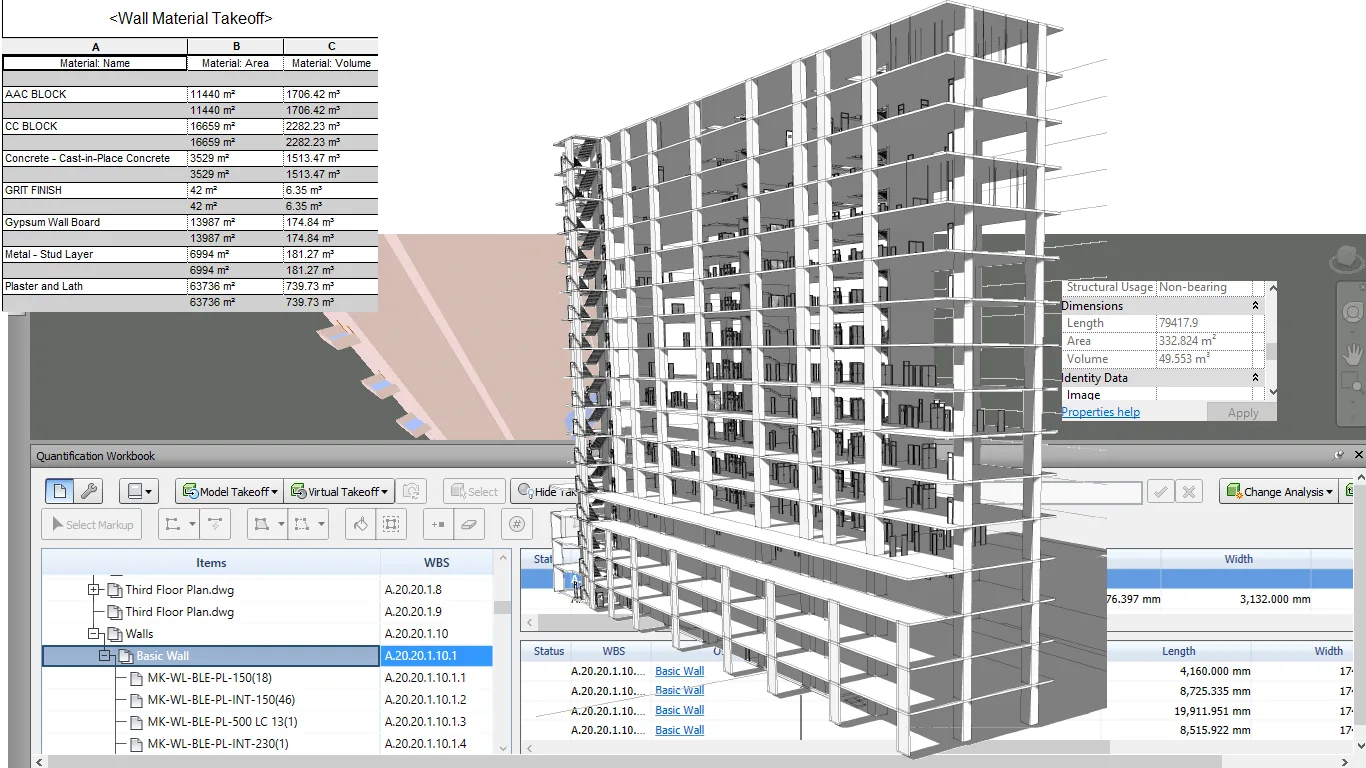
Task: Open Basic Wall link in 8,515.922 mm row
Action: point(680,730)
